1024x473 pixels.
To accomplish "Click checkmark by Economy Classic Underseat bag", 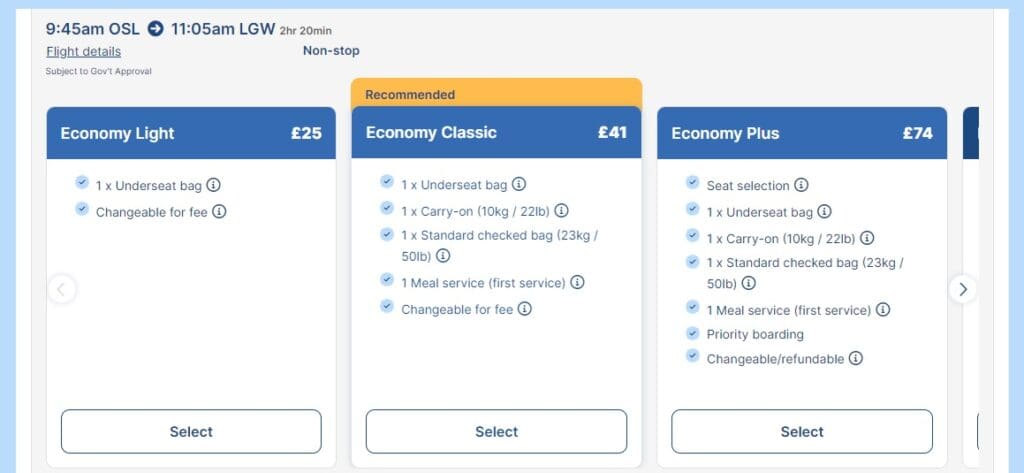I will [x=387, y=184].
